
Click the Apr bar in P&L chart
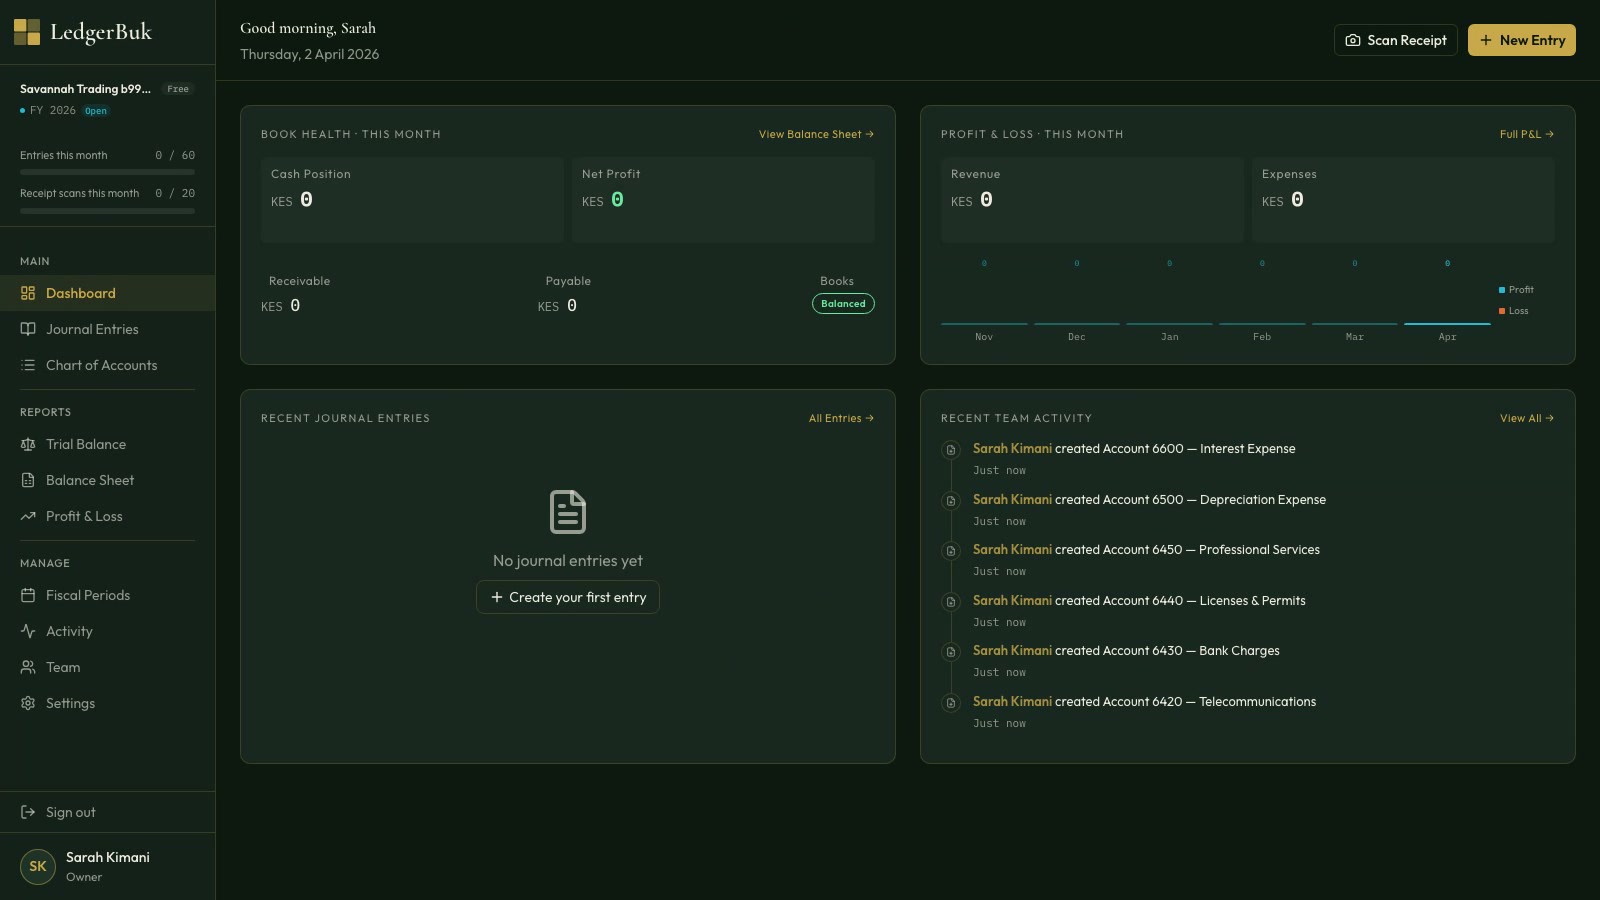[1447, 323]
